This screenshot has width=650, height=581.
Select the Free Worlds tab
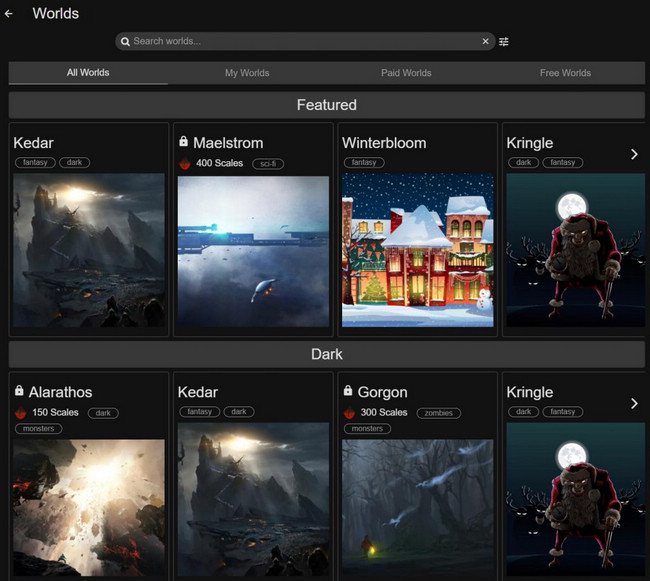coord(565,73)
